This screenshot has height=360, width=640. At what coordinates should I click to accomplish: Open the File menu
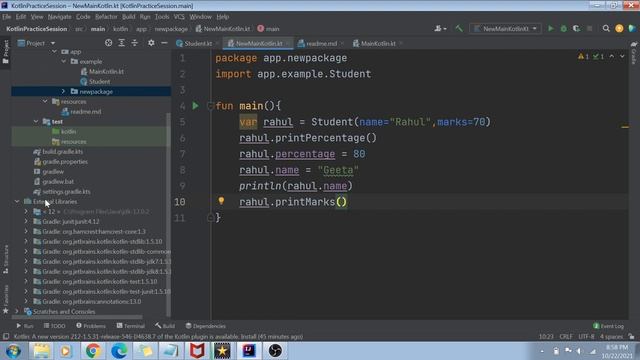7,17
